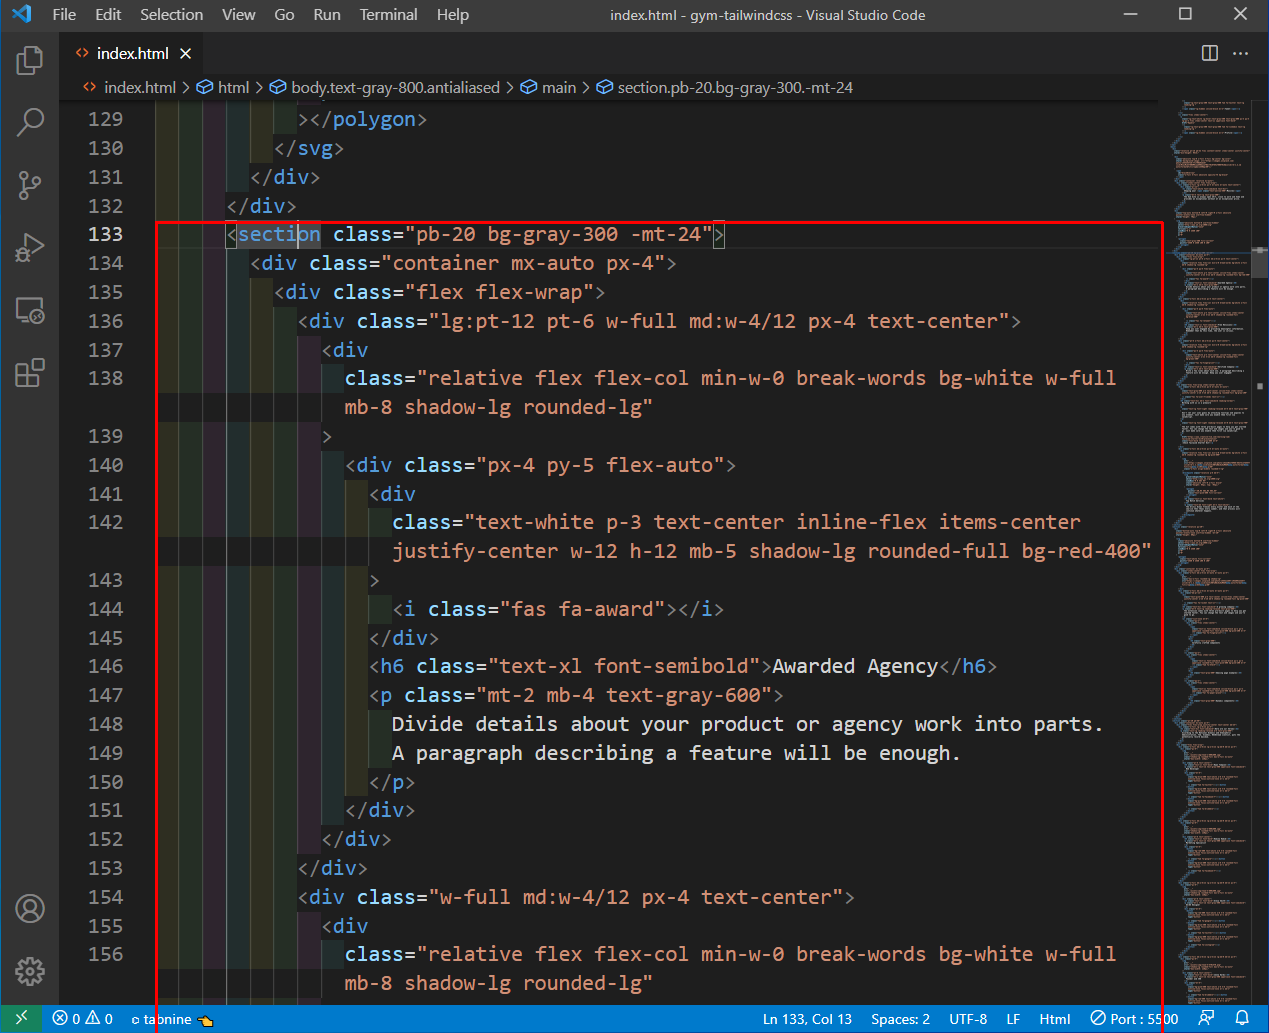
Task: Select the index.html editor tab
Action: (x=133, y=53)
